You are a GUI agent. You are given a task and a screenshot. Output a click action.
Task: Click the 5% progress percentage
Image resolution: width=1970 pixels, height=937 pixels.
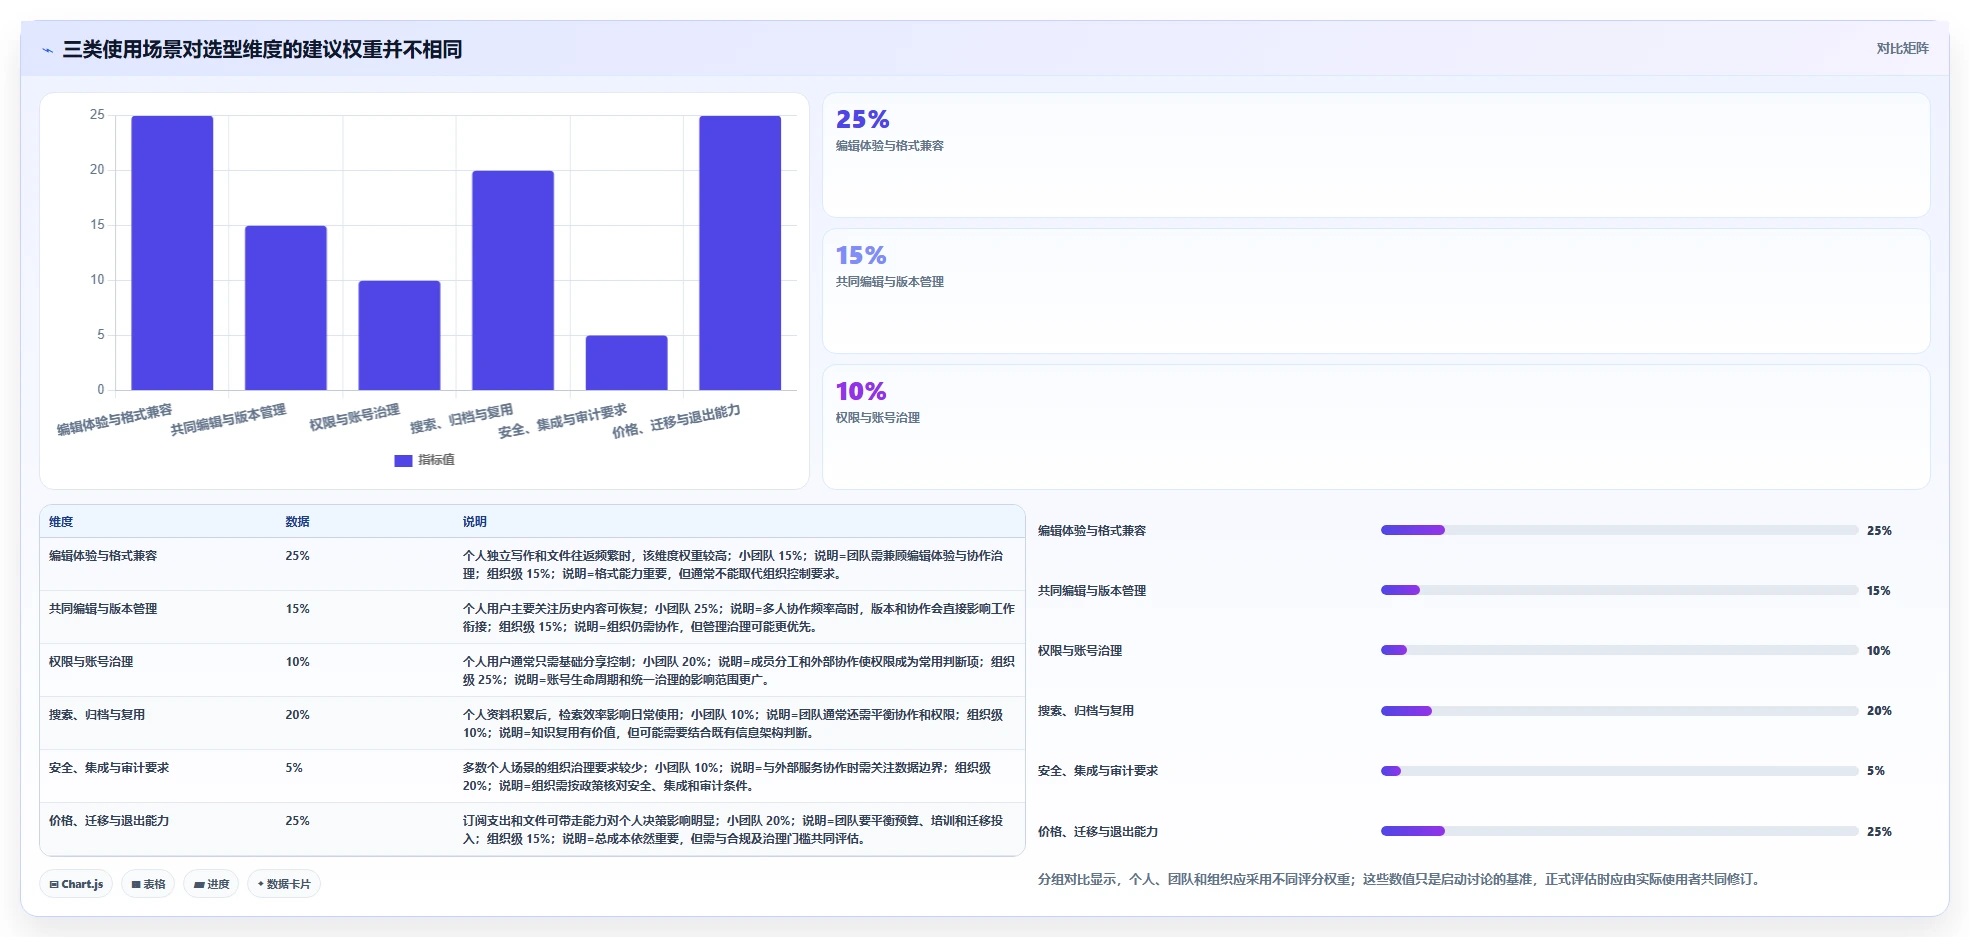point(1876,771)
